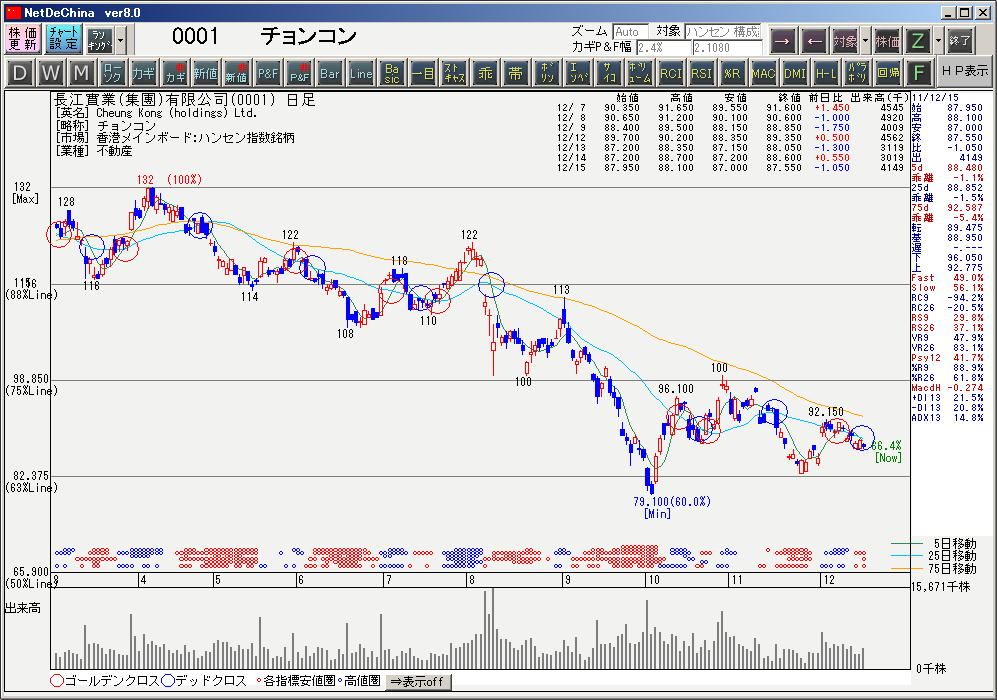Show the RSI indicator
Image resolution: width=997 pixels, height=700 pixels.
tap(702, 73)
